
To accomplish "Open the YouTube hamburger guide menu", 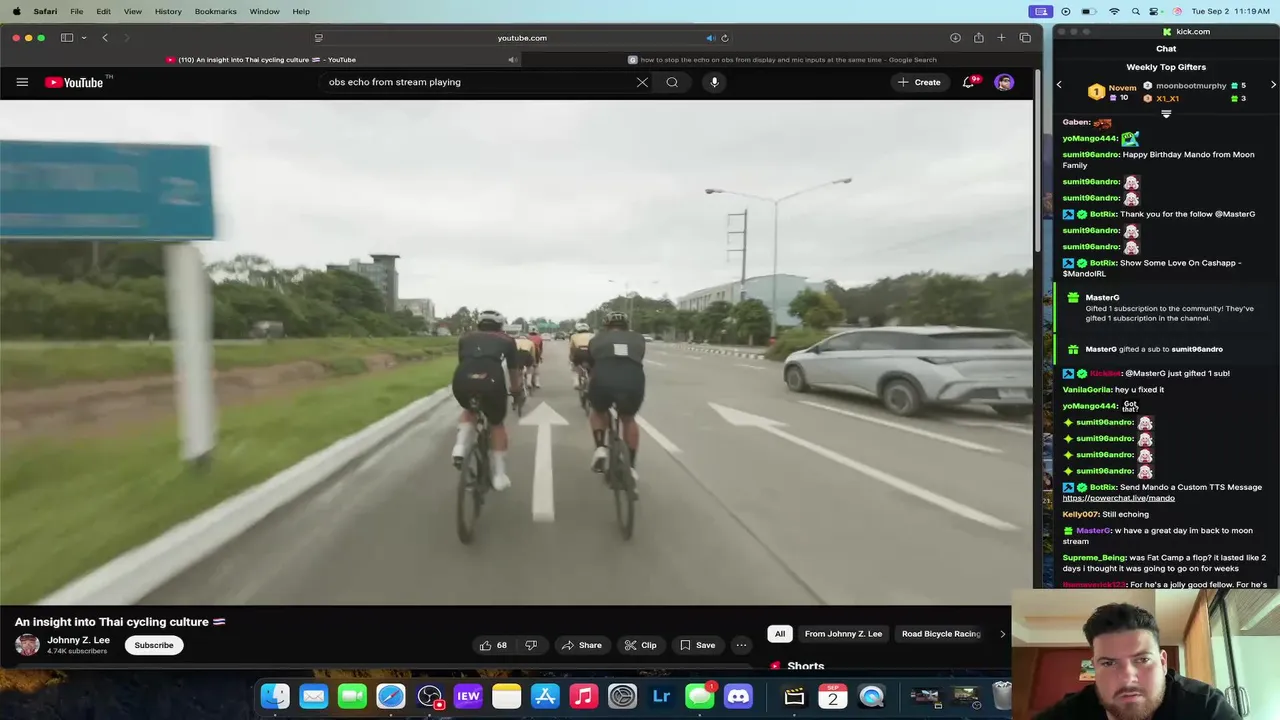I will pyautogui.click(x=22, y=82).
